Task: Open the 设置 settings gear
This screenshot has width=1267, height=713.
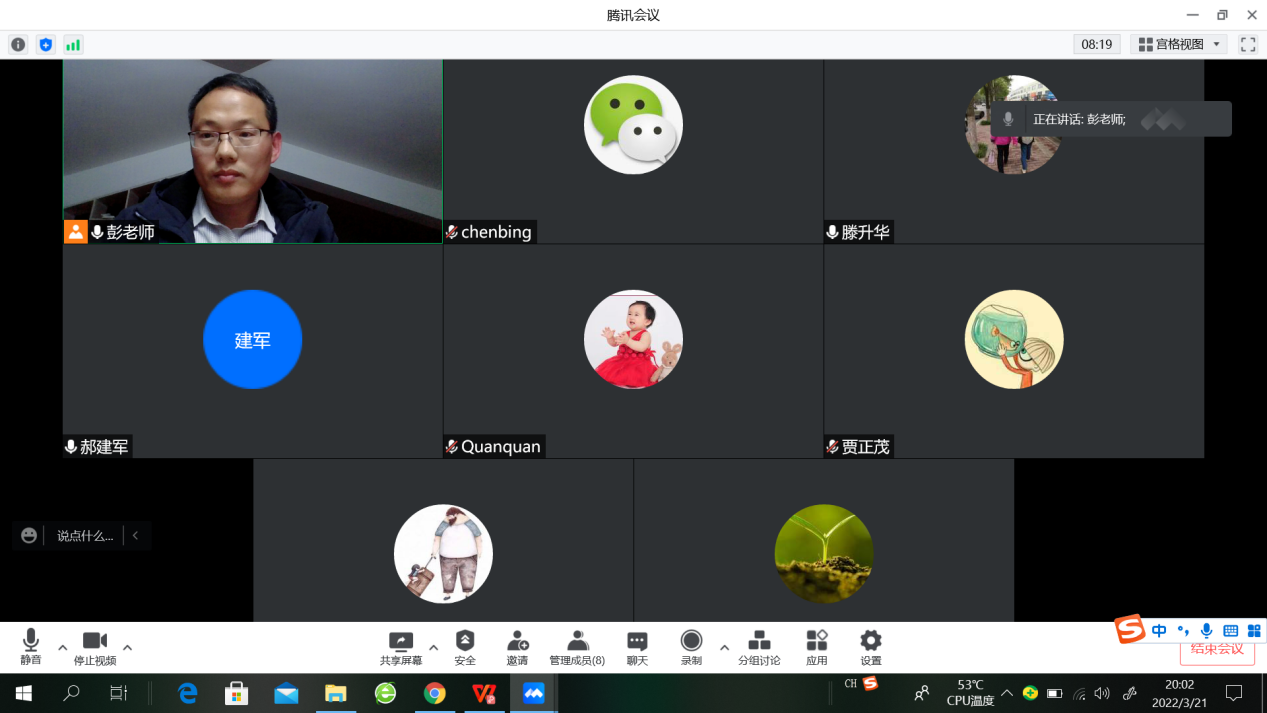Action: tap(871, 648)
